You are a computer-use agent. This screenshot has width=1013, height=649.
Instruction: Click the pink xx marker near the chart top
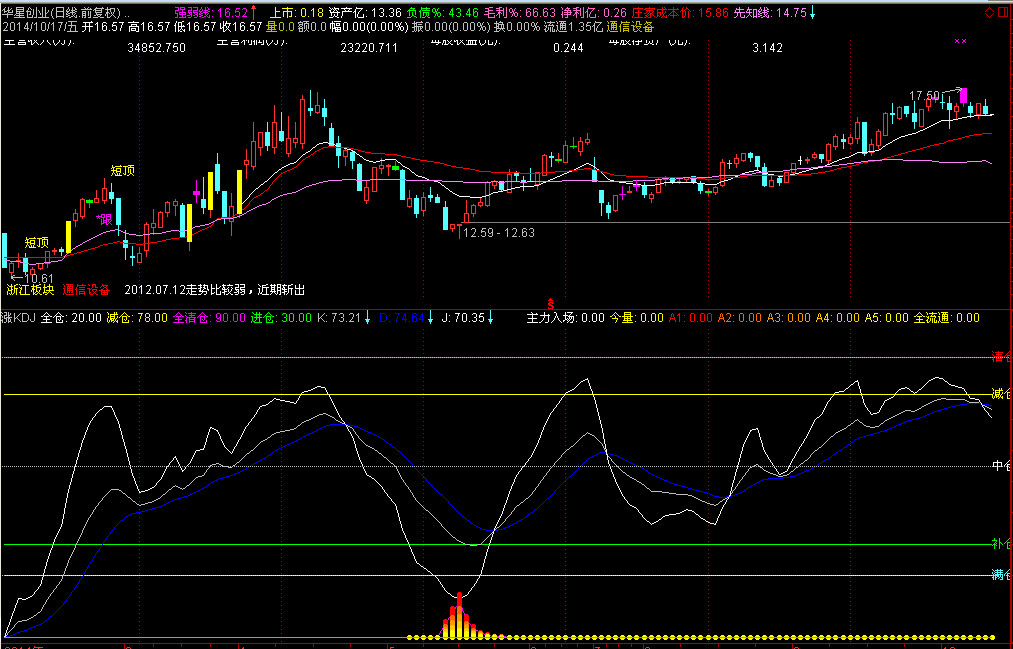pyautogui.click(x=961, y=41)
